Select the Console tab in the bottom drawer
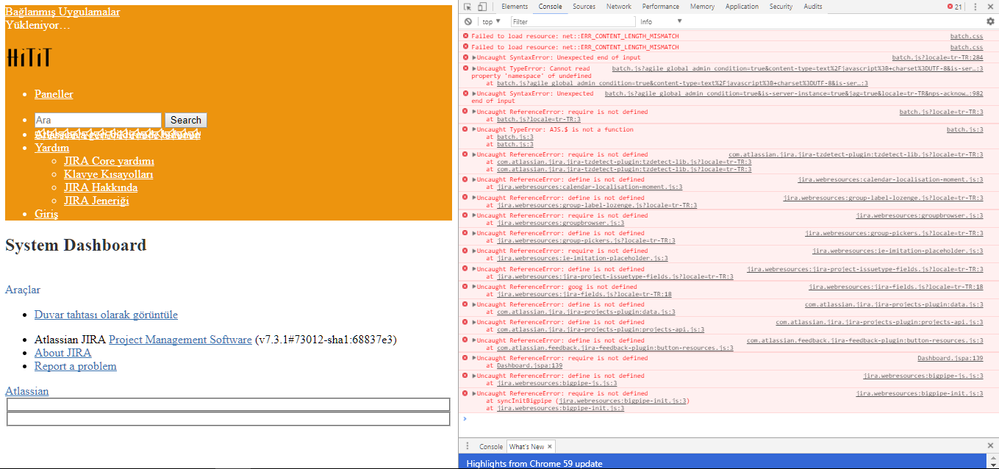The image size is (999, 469). [491, 447]
